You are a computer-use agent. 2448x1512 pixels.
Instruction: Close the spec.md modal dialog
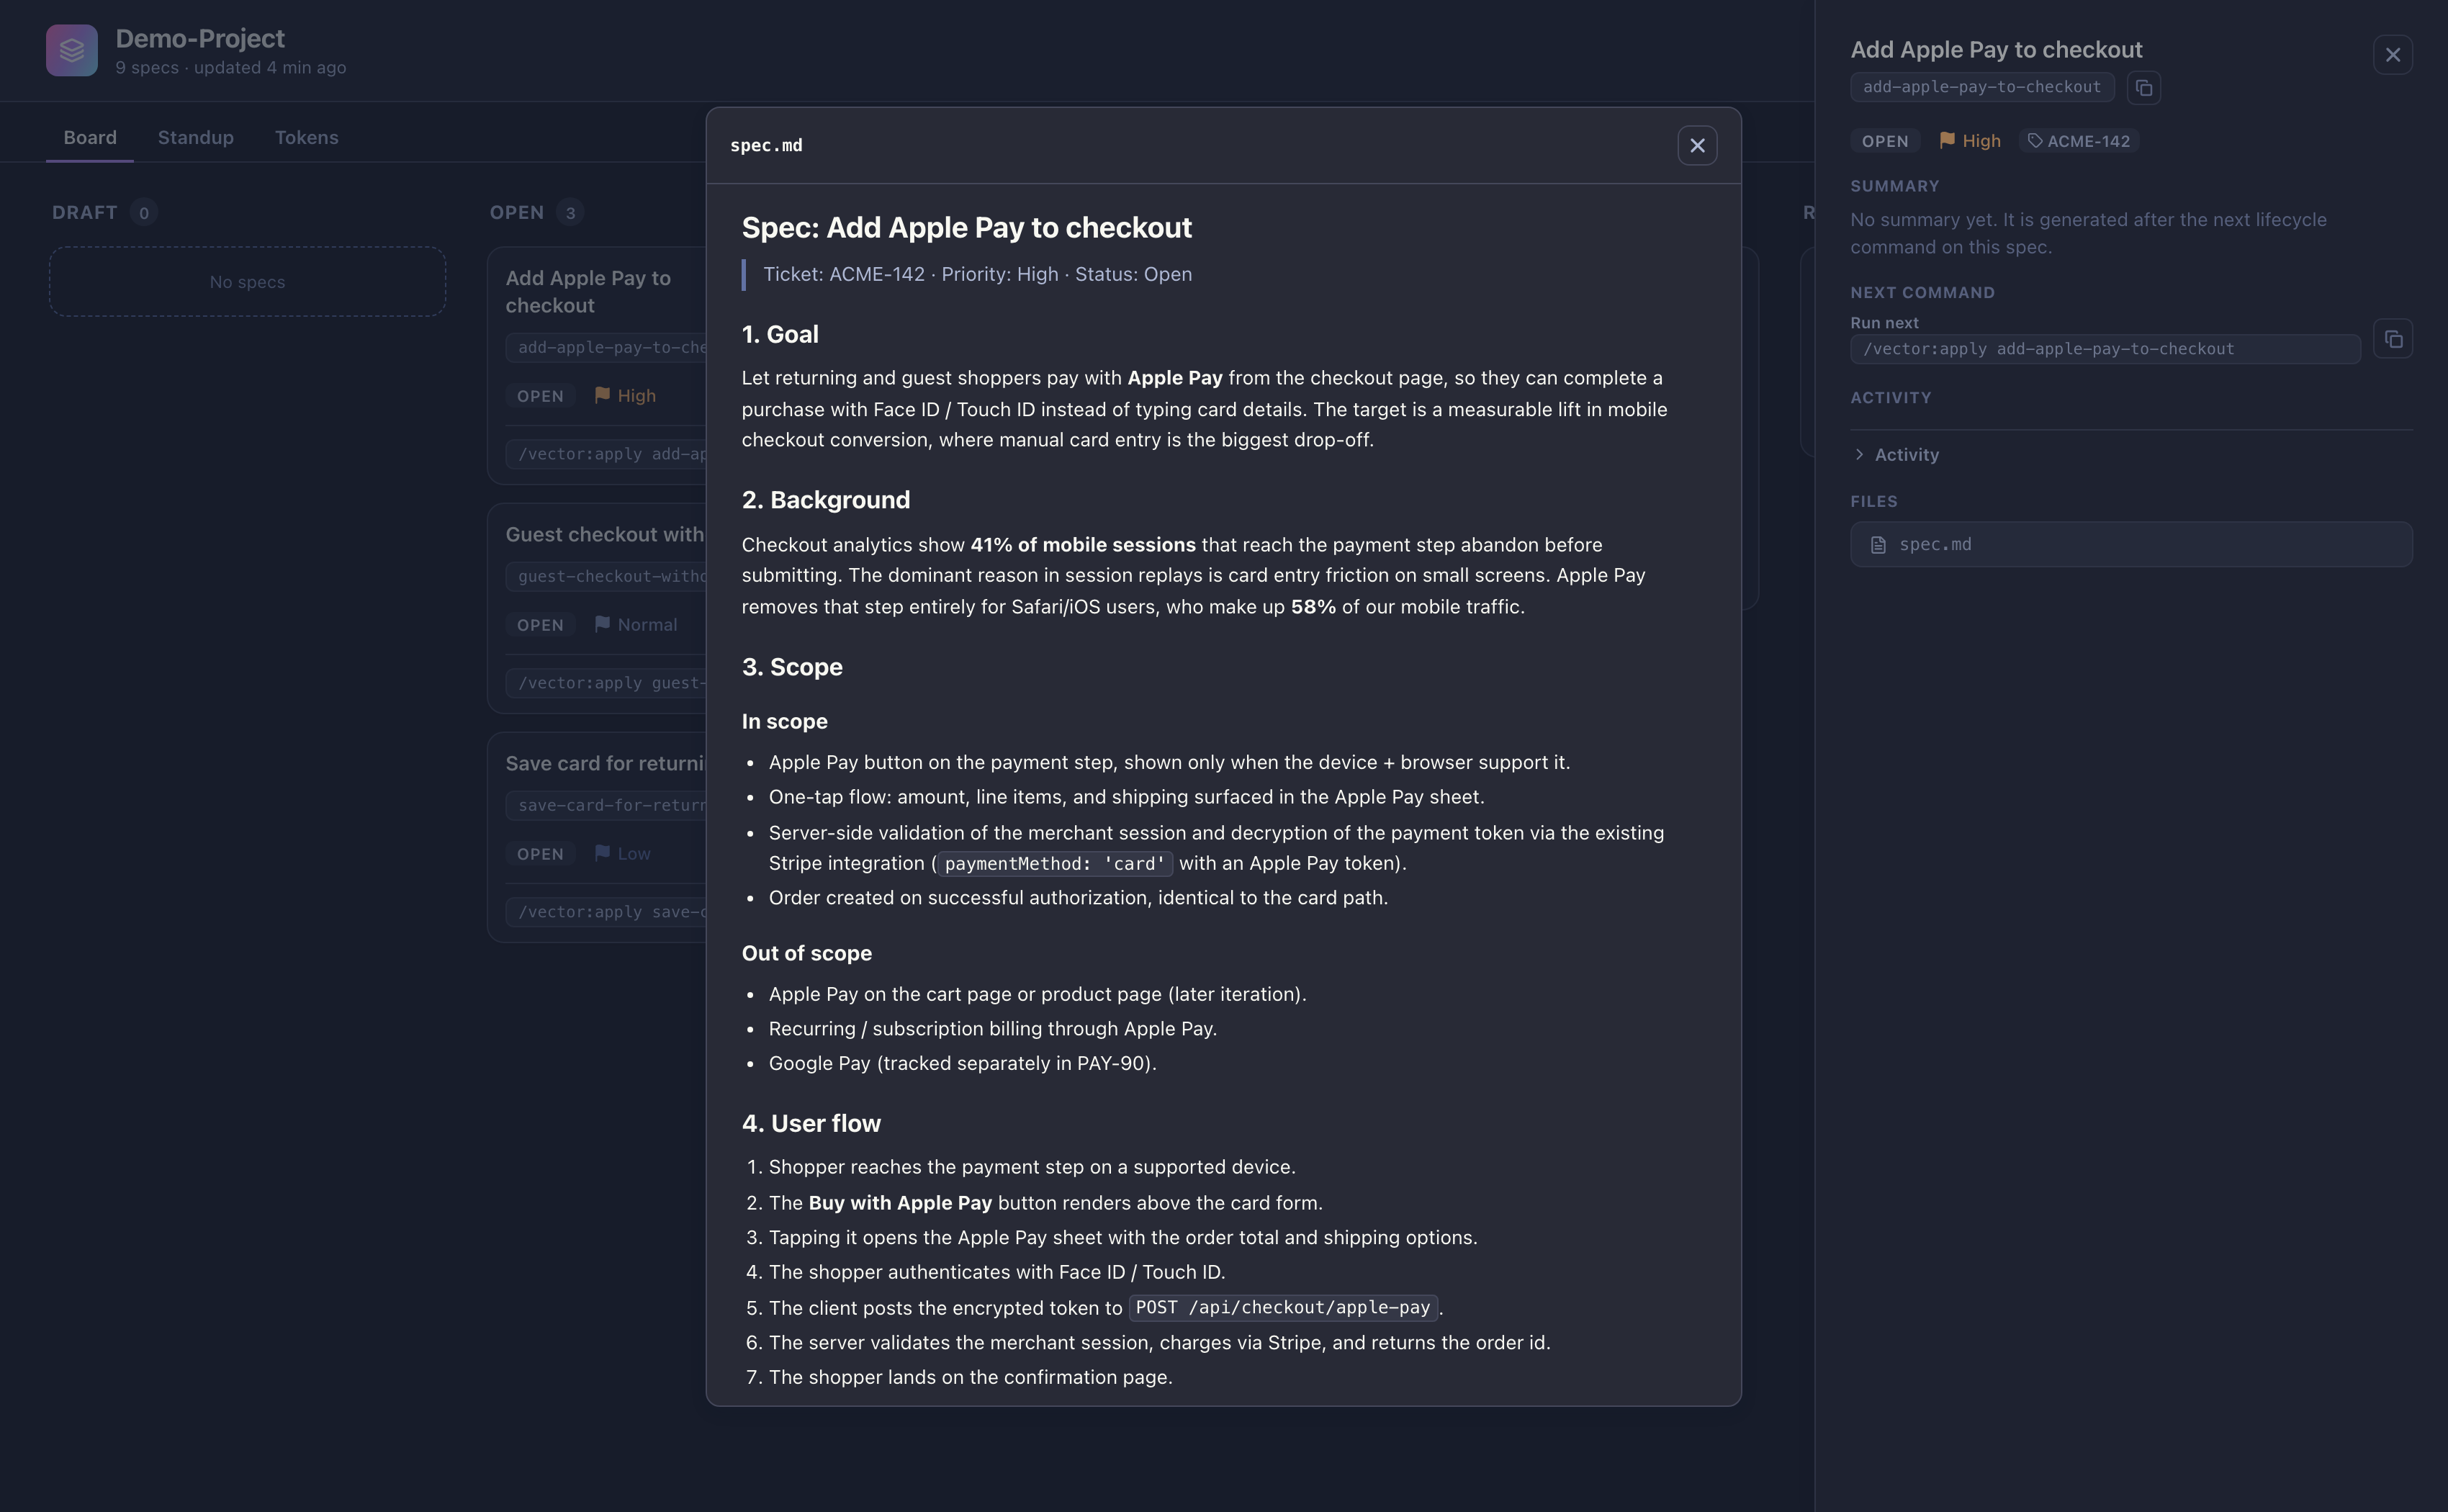click(x=1697, y=145)
